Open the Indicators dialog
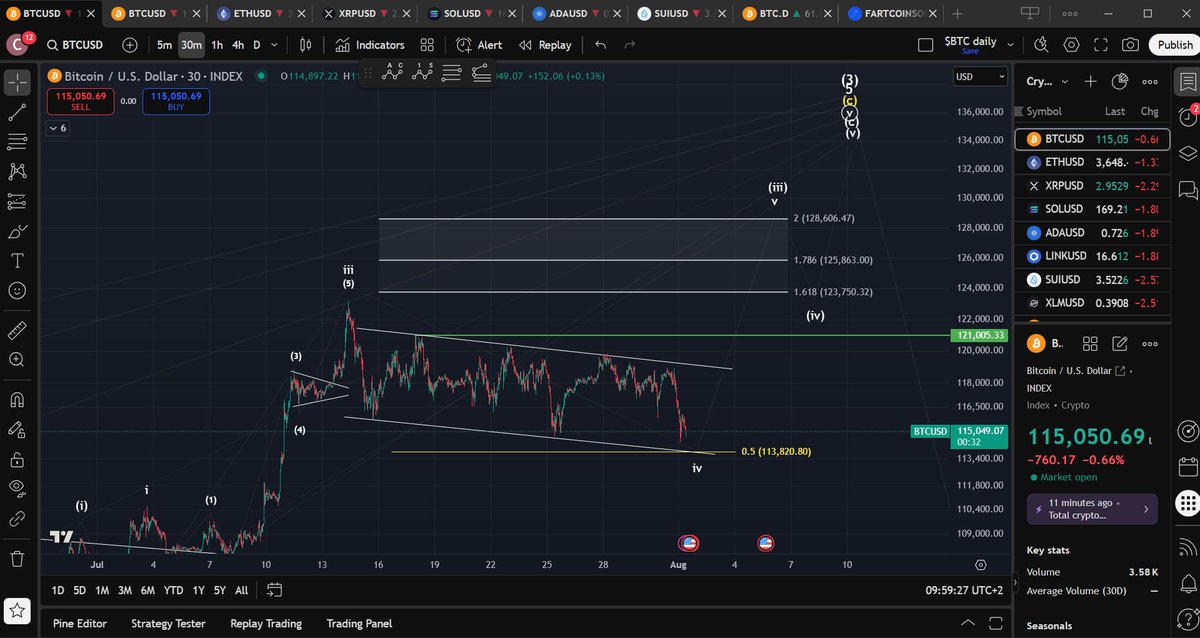 tap(369, 45)
